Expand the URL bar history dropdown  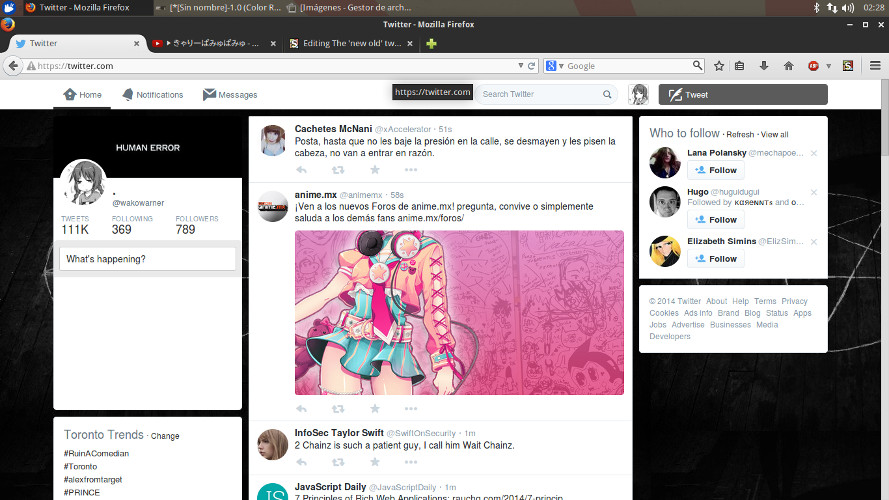[x=520, y=66]
